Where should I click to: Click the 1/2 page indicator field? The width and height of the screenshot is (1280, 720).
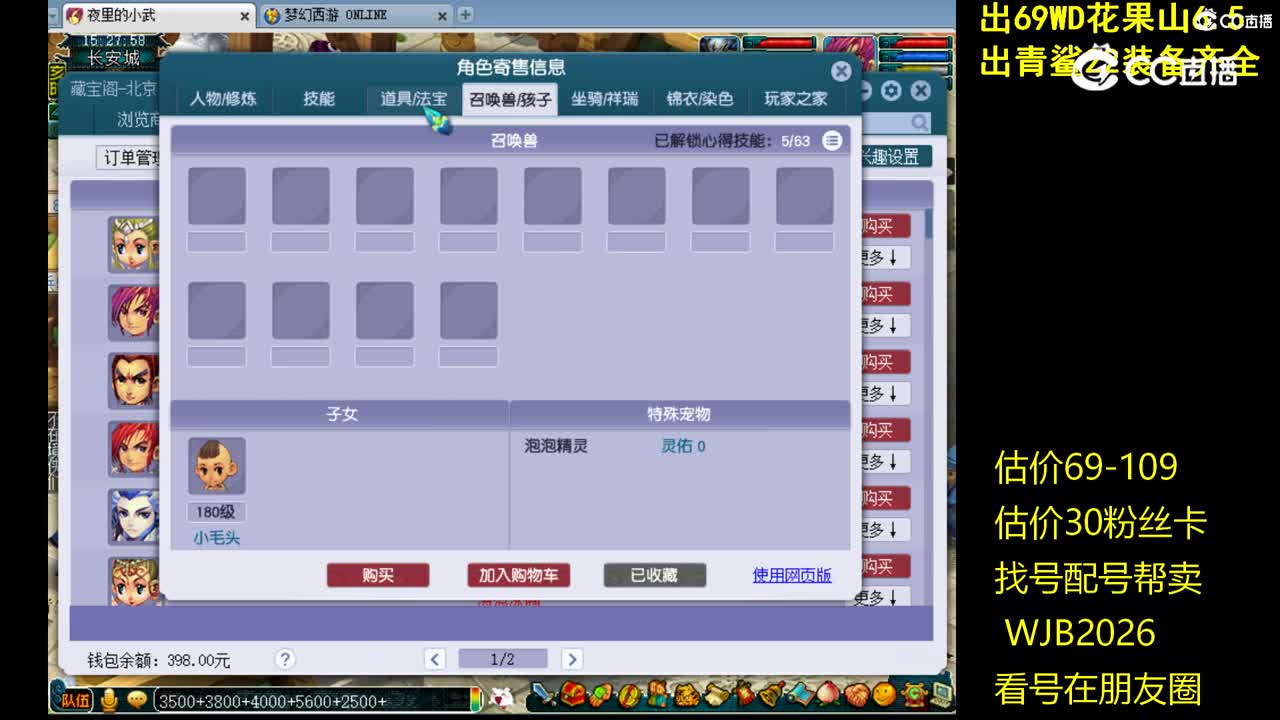tap(502, 659)
